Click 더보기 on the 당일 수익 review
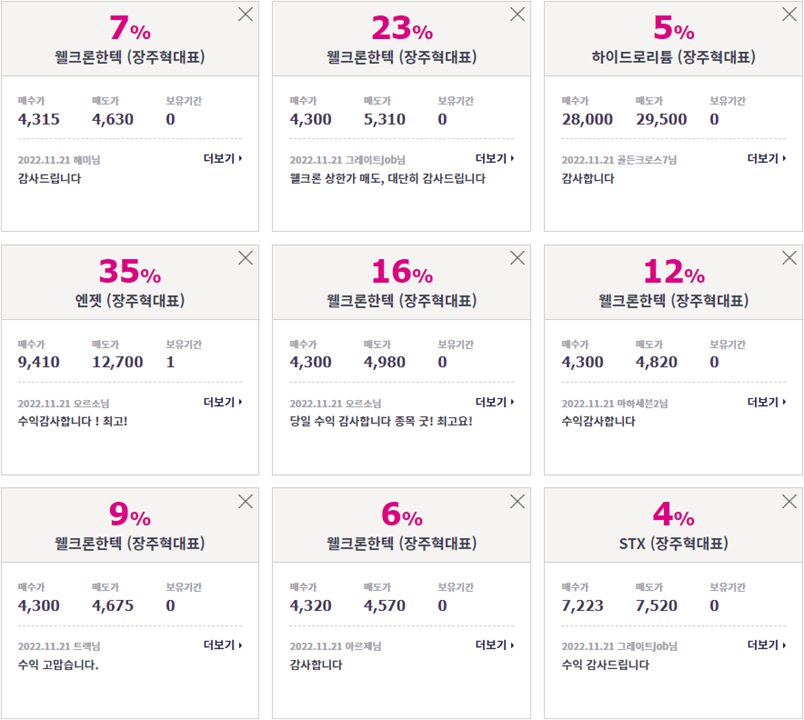804x720 pixels. (494, 402)
